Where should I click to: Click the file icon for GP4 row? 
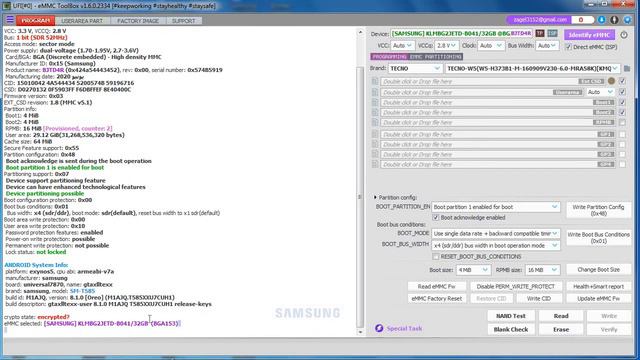pos(375,164)
